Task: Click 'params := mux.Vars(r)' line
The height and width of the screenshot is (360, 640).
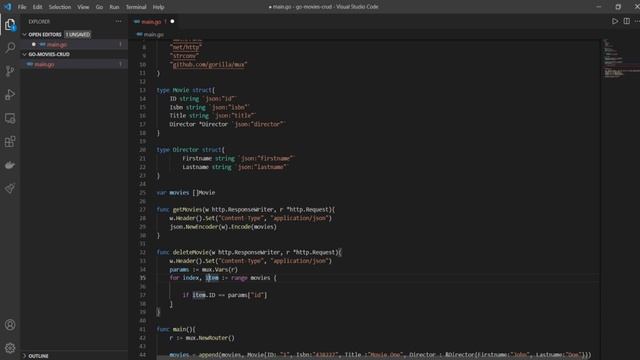Action: (x=203, y=269)
